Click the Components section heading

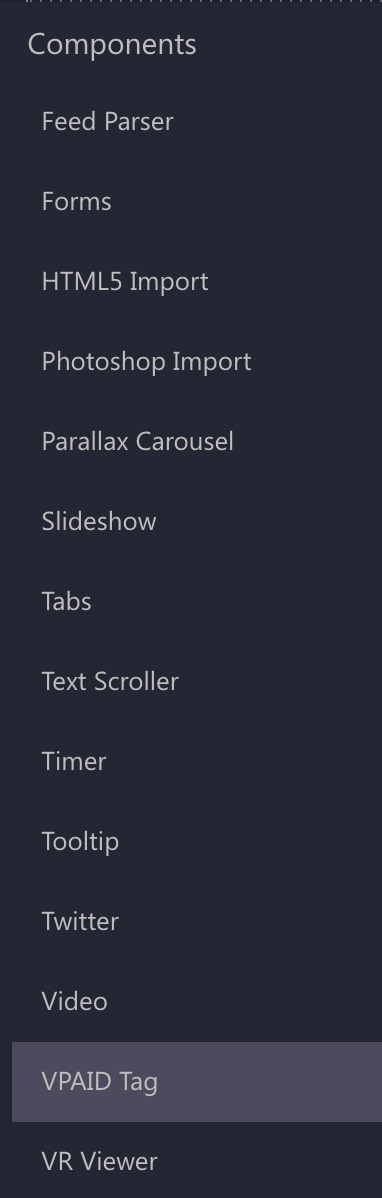[112, 44]
